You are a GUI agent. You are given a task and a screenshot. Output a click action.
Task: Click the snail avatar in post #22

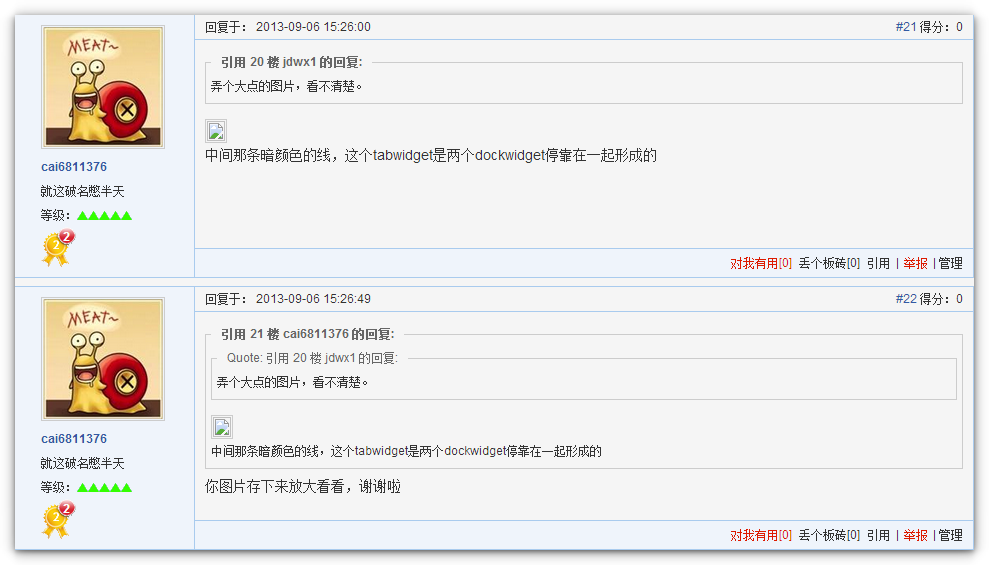pos(103,359)
